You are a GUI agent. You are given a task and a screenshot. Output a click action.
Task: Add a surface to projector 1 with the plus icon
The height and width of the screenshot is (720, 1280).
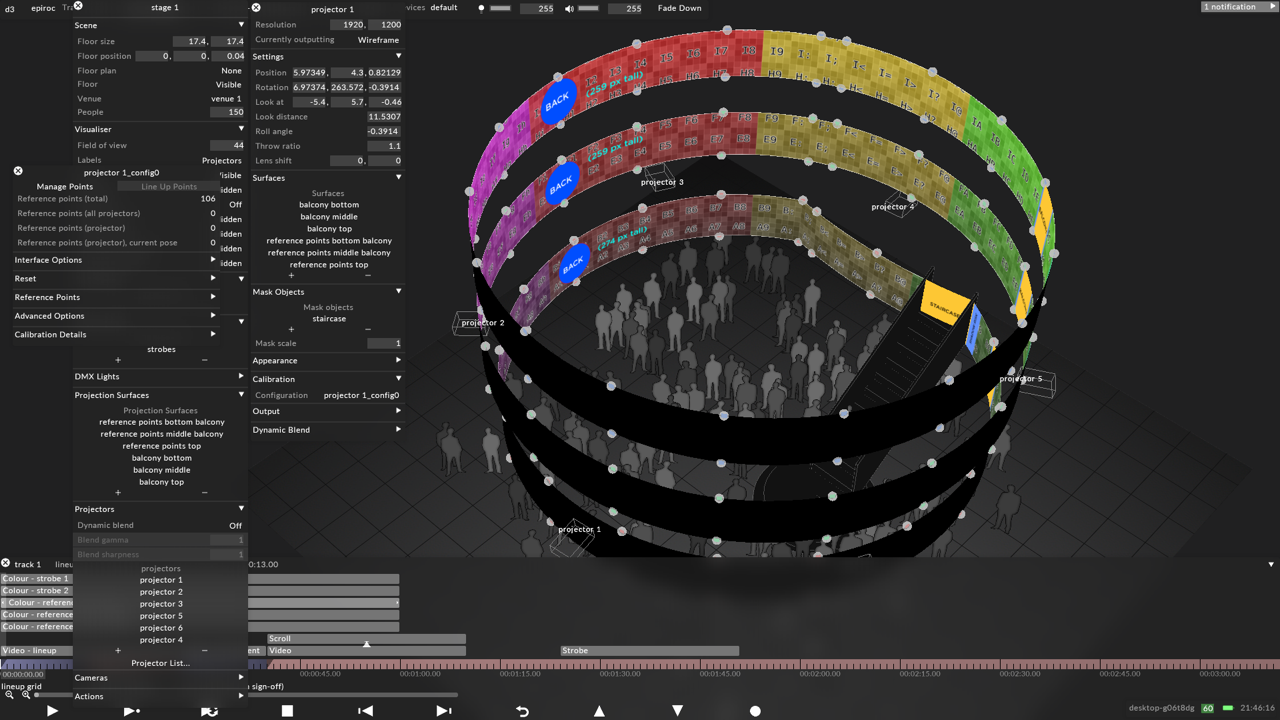tap(291, 275)
